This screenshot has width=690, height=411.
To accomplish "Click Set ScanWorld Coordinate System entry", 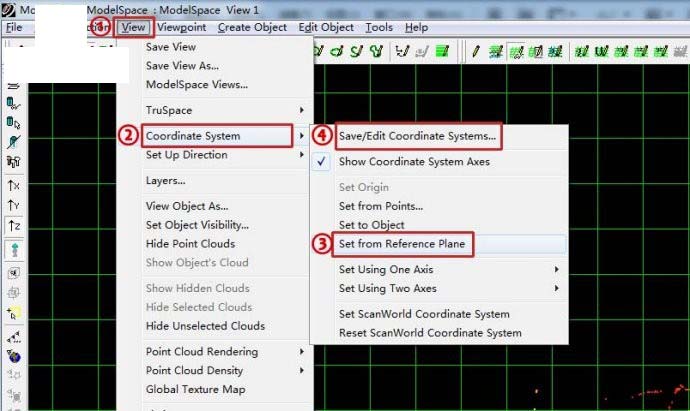I will (x=424, y=314).
